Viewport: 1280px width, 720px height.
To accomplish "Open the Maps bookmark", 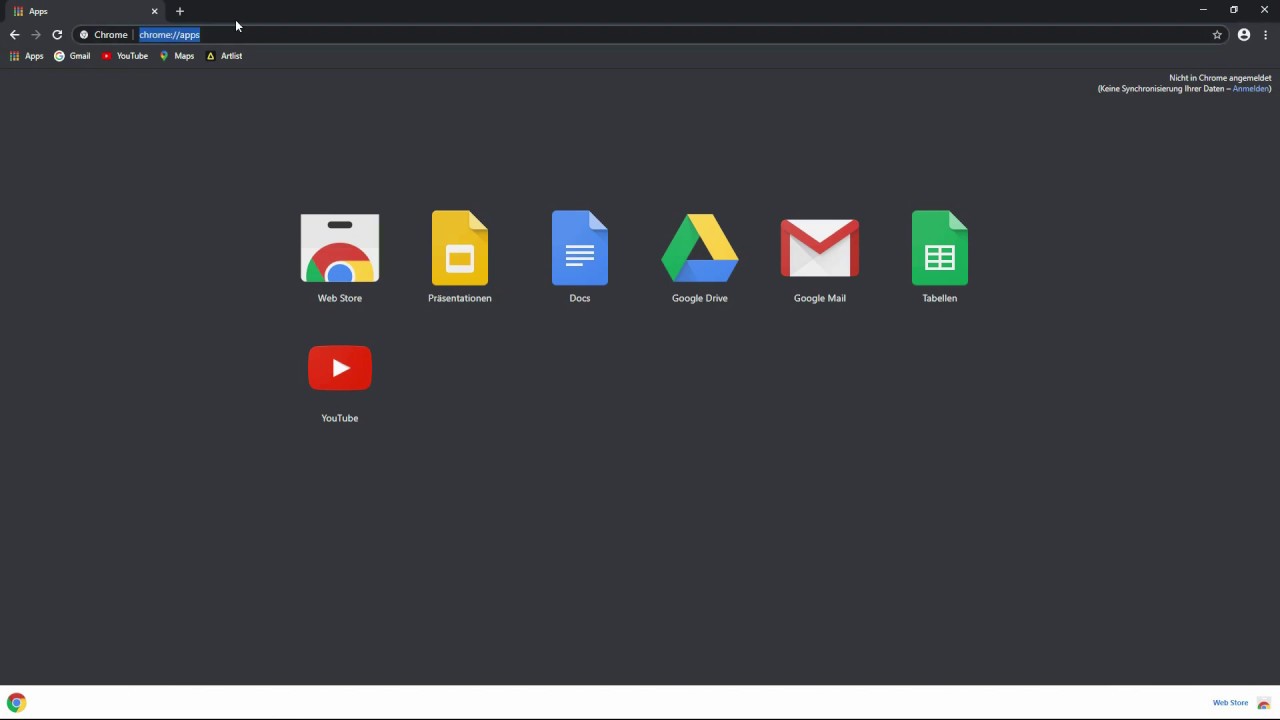I will (x=177, y=56).
